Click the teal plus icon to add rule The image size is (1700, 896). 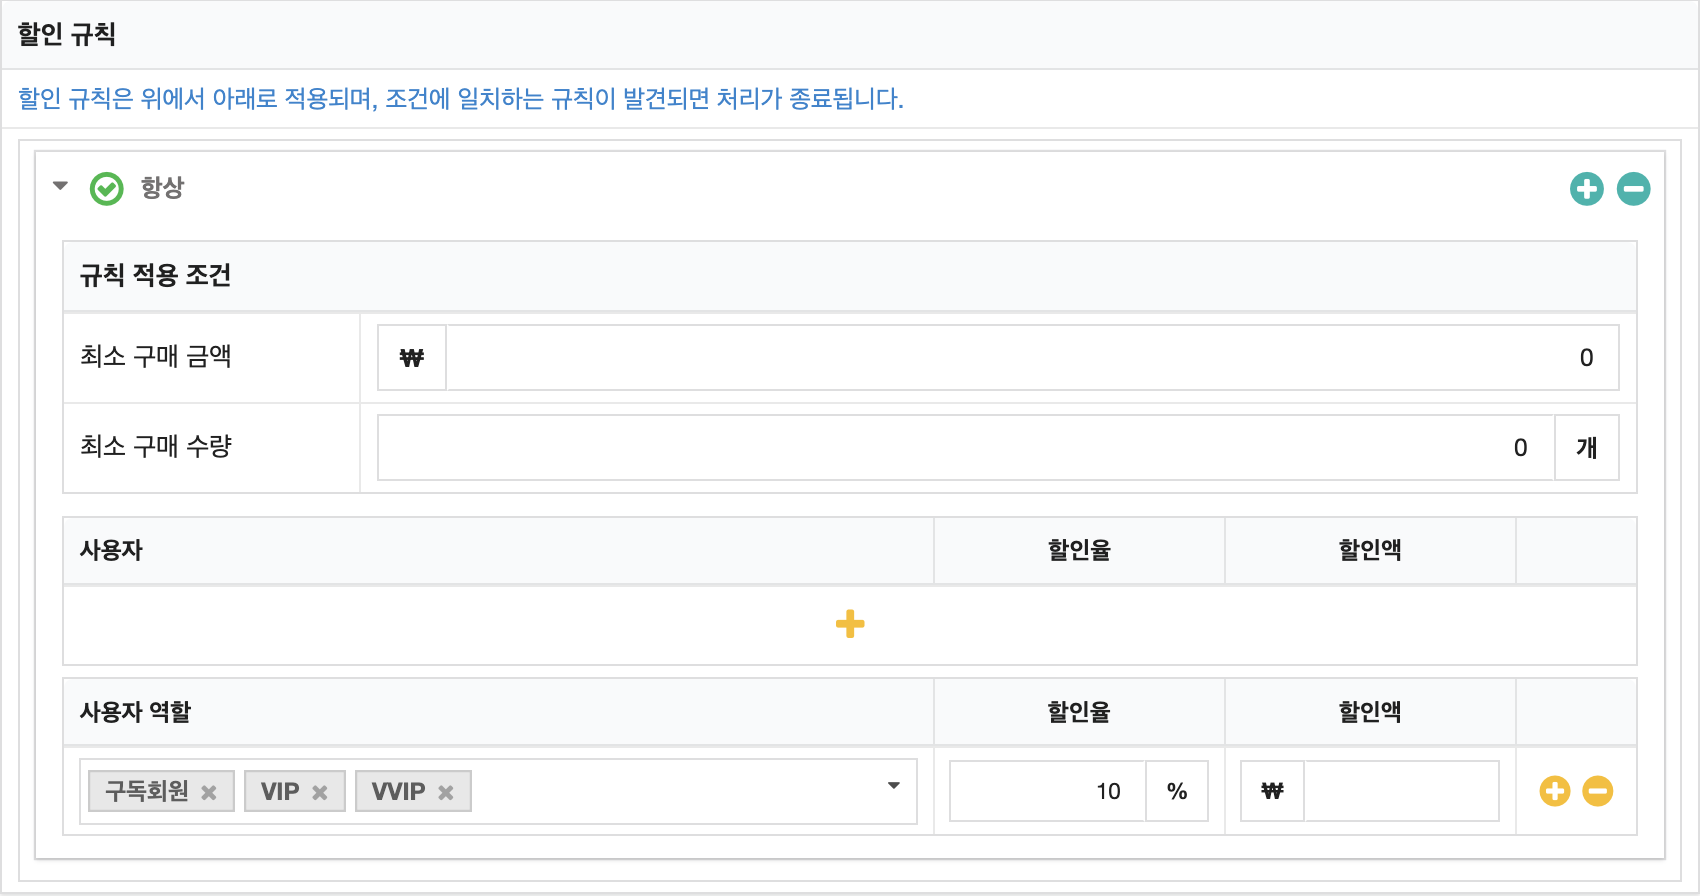(x=1586, y=189)
